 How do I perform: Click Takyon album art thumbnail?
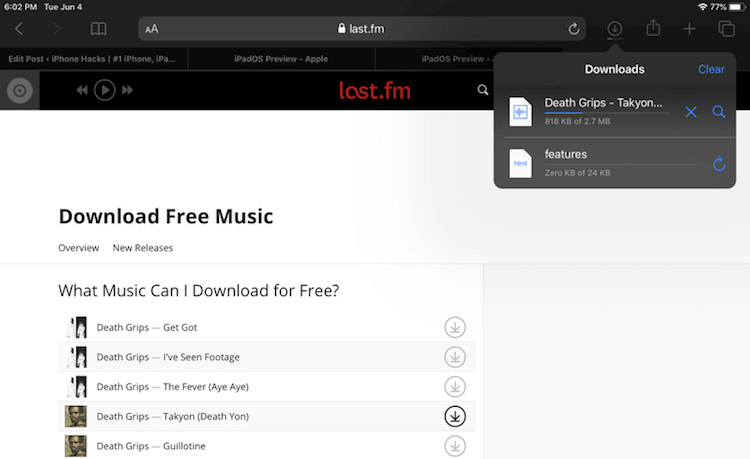click(76, 416)
